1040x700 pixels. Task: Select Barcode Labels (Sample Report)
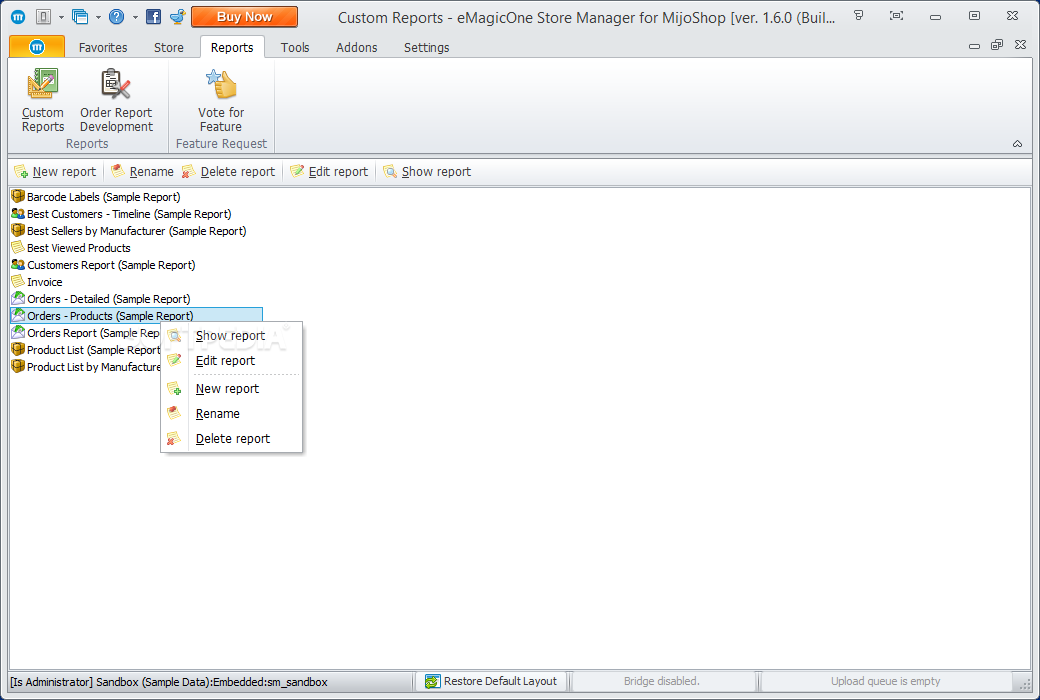[103, 197]
